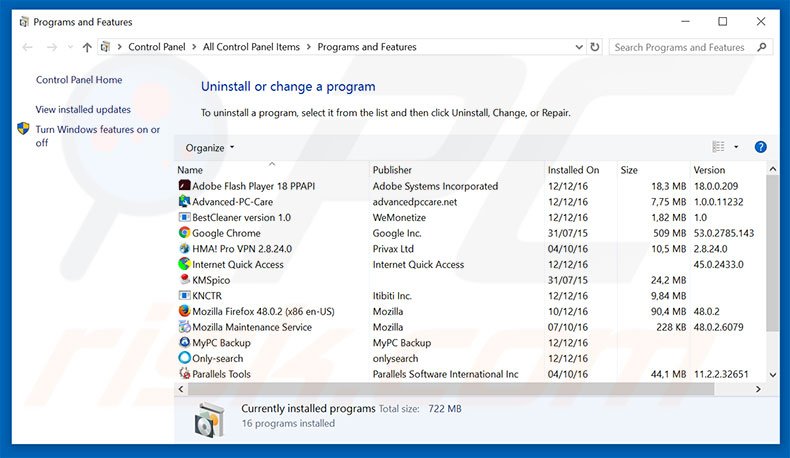Click the MyPC Backup program icon
Viewport: 790px width, 458px height.
point(184,342)
